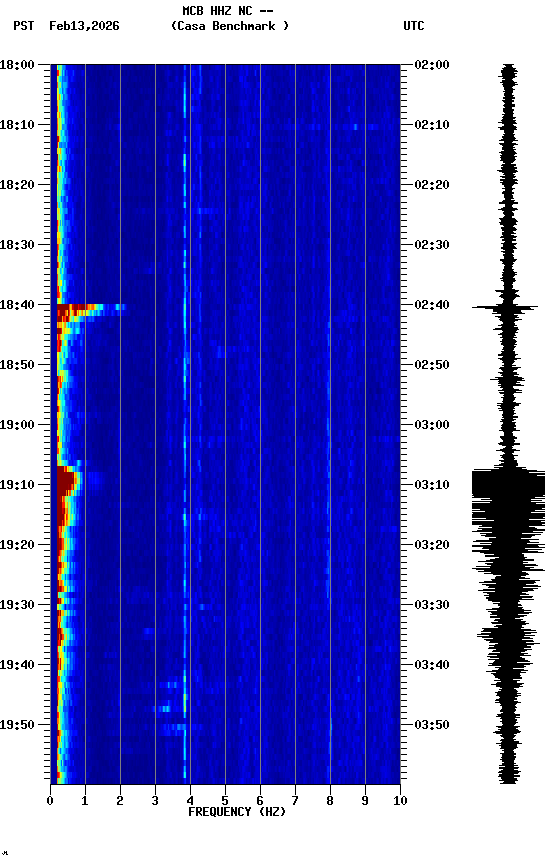Click the '18:50' PST time label
The image size is (552, 864).
pyautogui.click(x=17, y=365)
